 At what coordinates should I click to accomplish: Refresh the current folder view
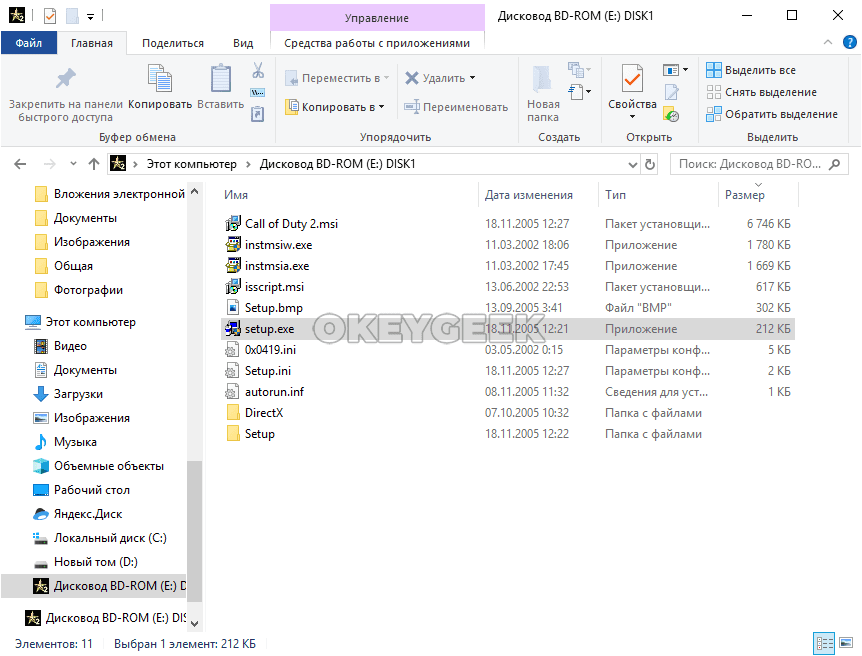click(x=650, y=164)
